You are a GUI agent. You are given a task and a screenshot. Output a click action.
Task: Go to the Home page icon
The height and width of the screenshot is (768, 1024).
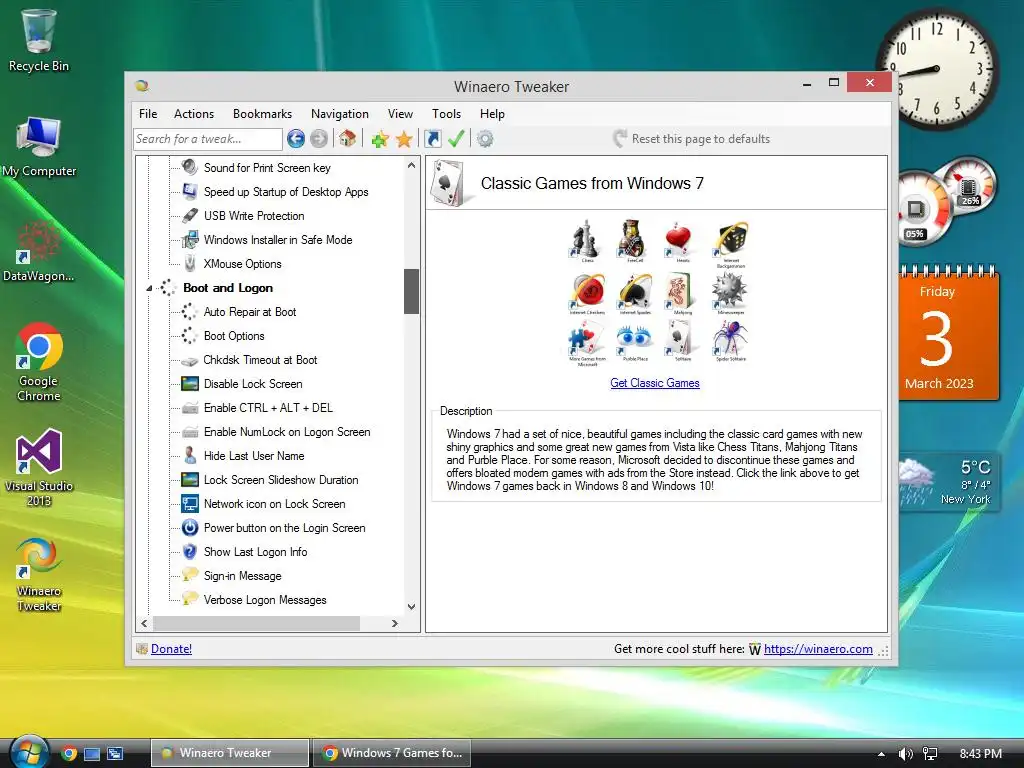347,138
